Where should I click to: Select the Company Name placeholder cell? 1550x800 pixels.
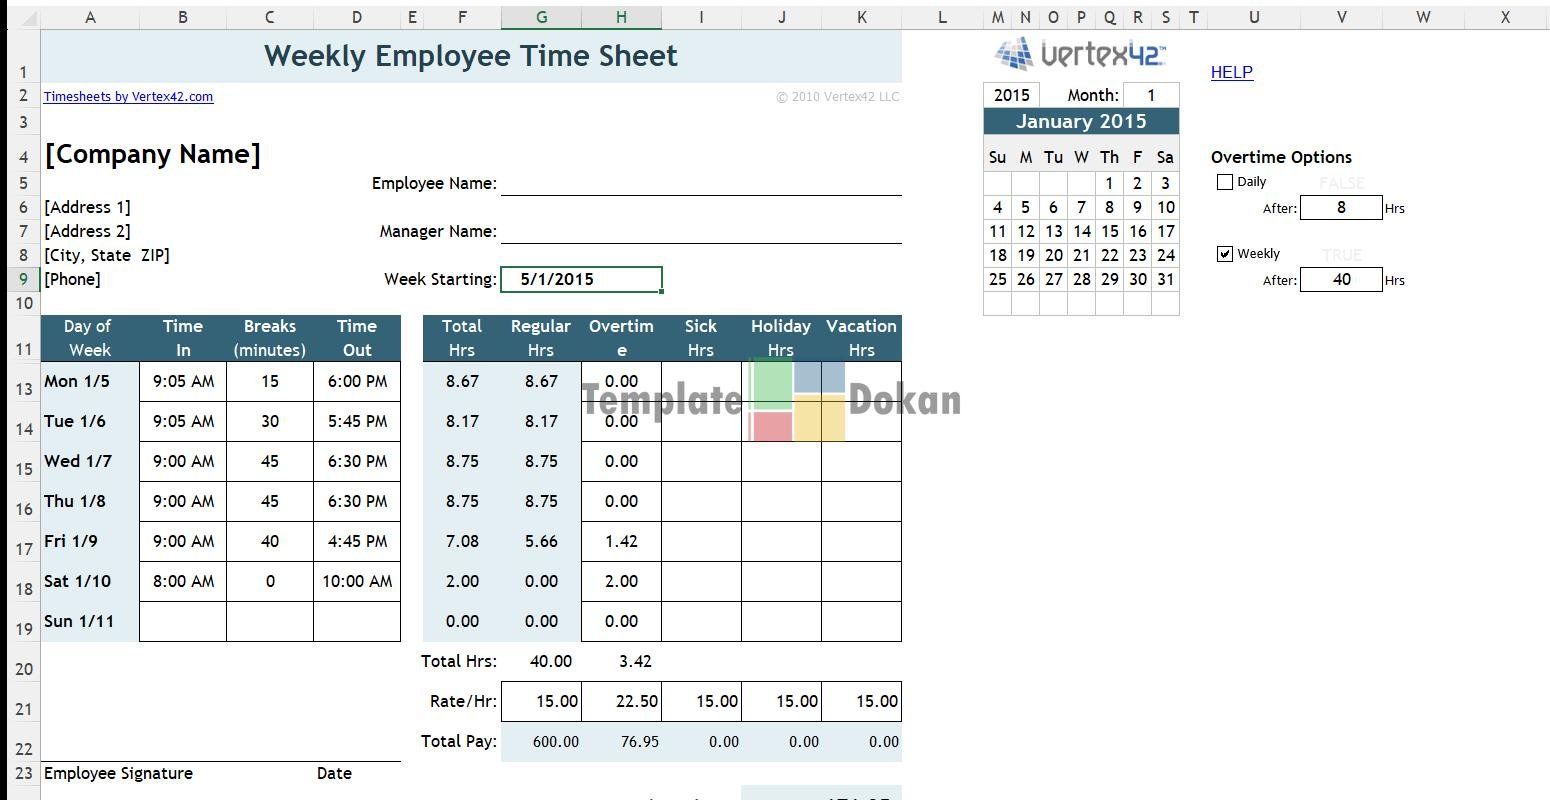click(153, 154)
